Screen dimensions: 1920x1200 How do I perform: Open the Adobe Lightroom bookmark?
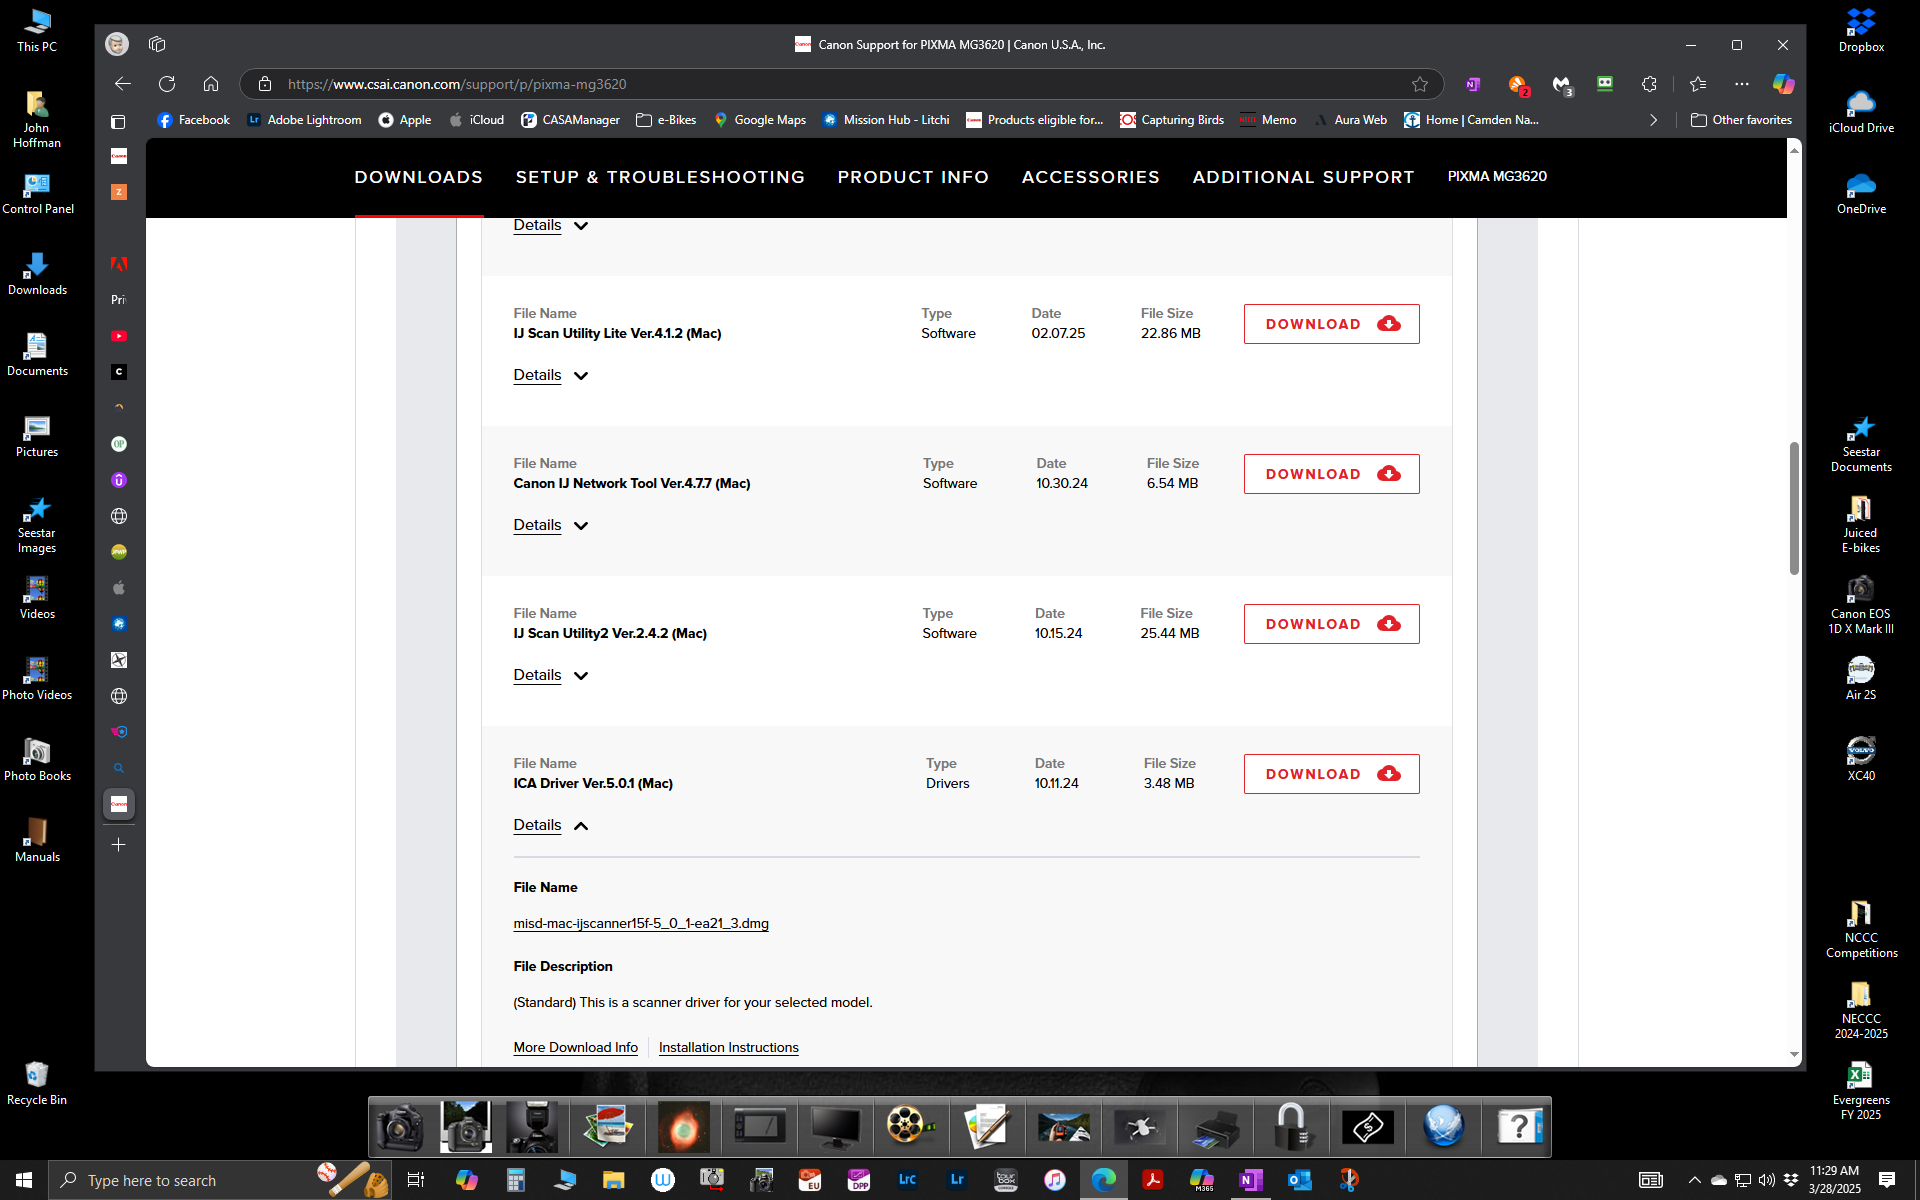click(x=304, y=120)
